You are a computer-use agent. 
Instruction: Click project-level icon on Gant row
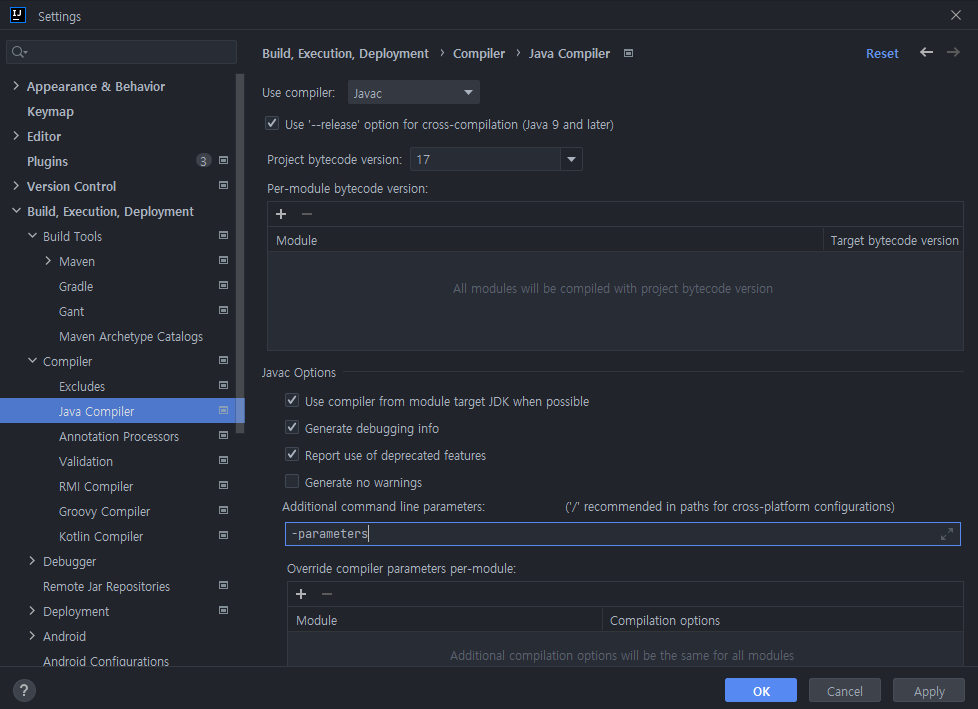tap(223, 310)
